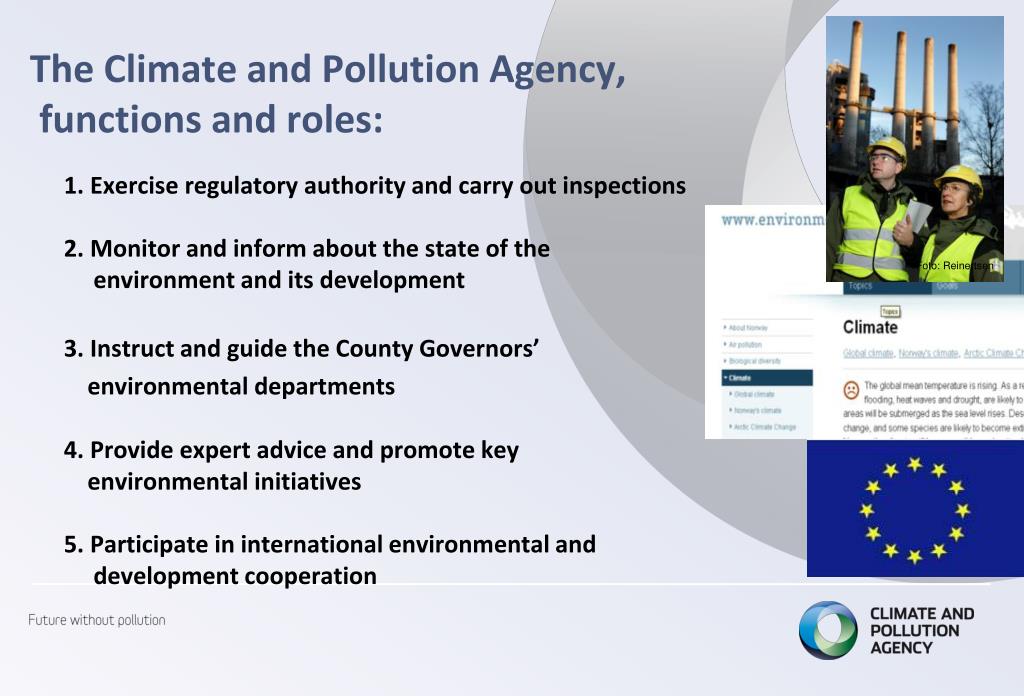Open the Goals tab in the website screenshot
The width and height of the screenshot is (1024, 696).
pyautogui.click(x=946, y=286)
